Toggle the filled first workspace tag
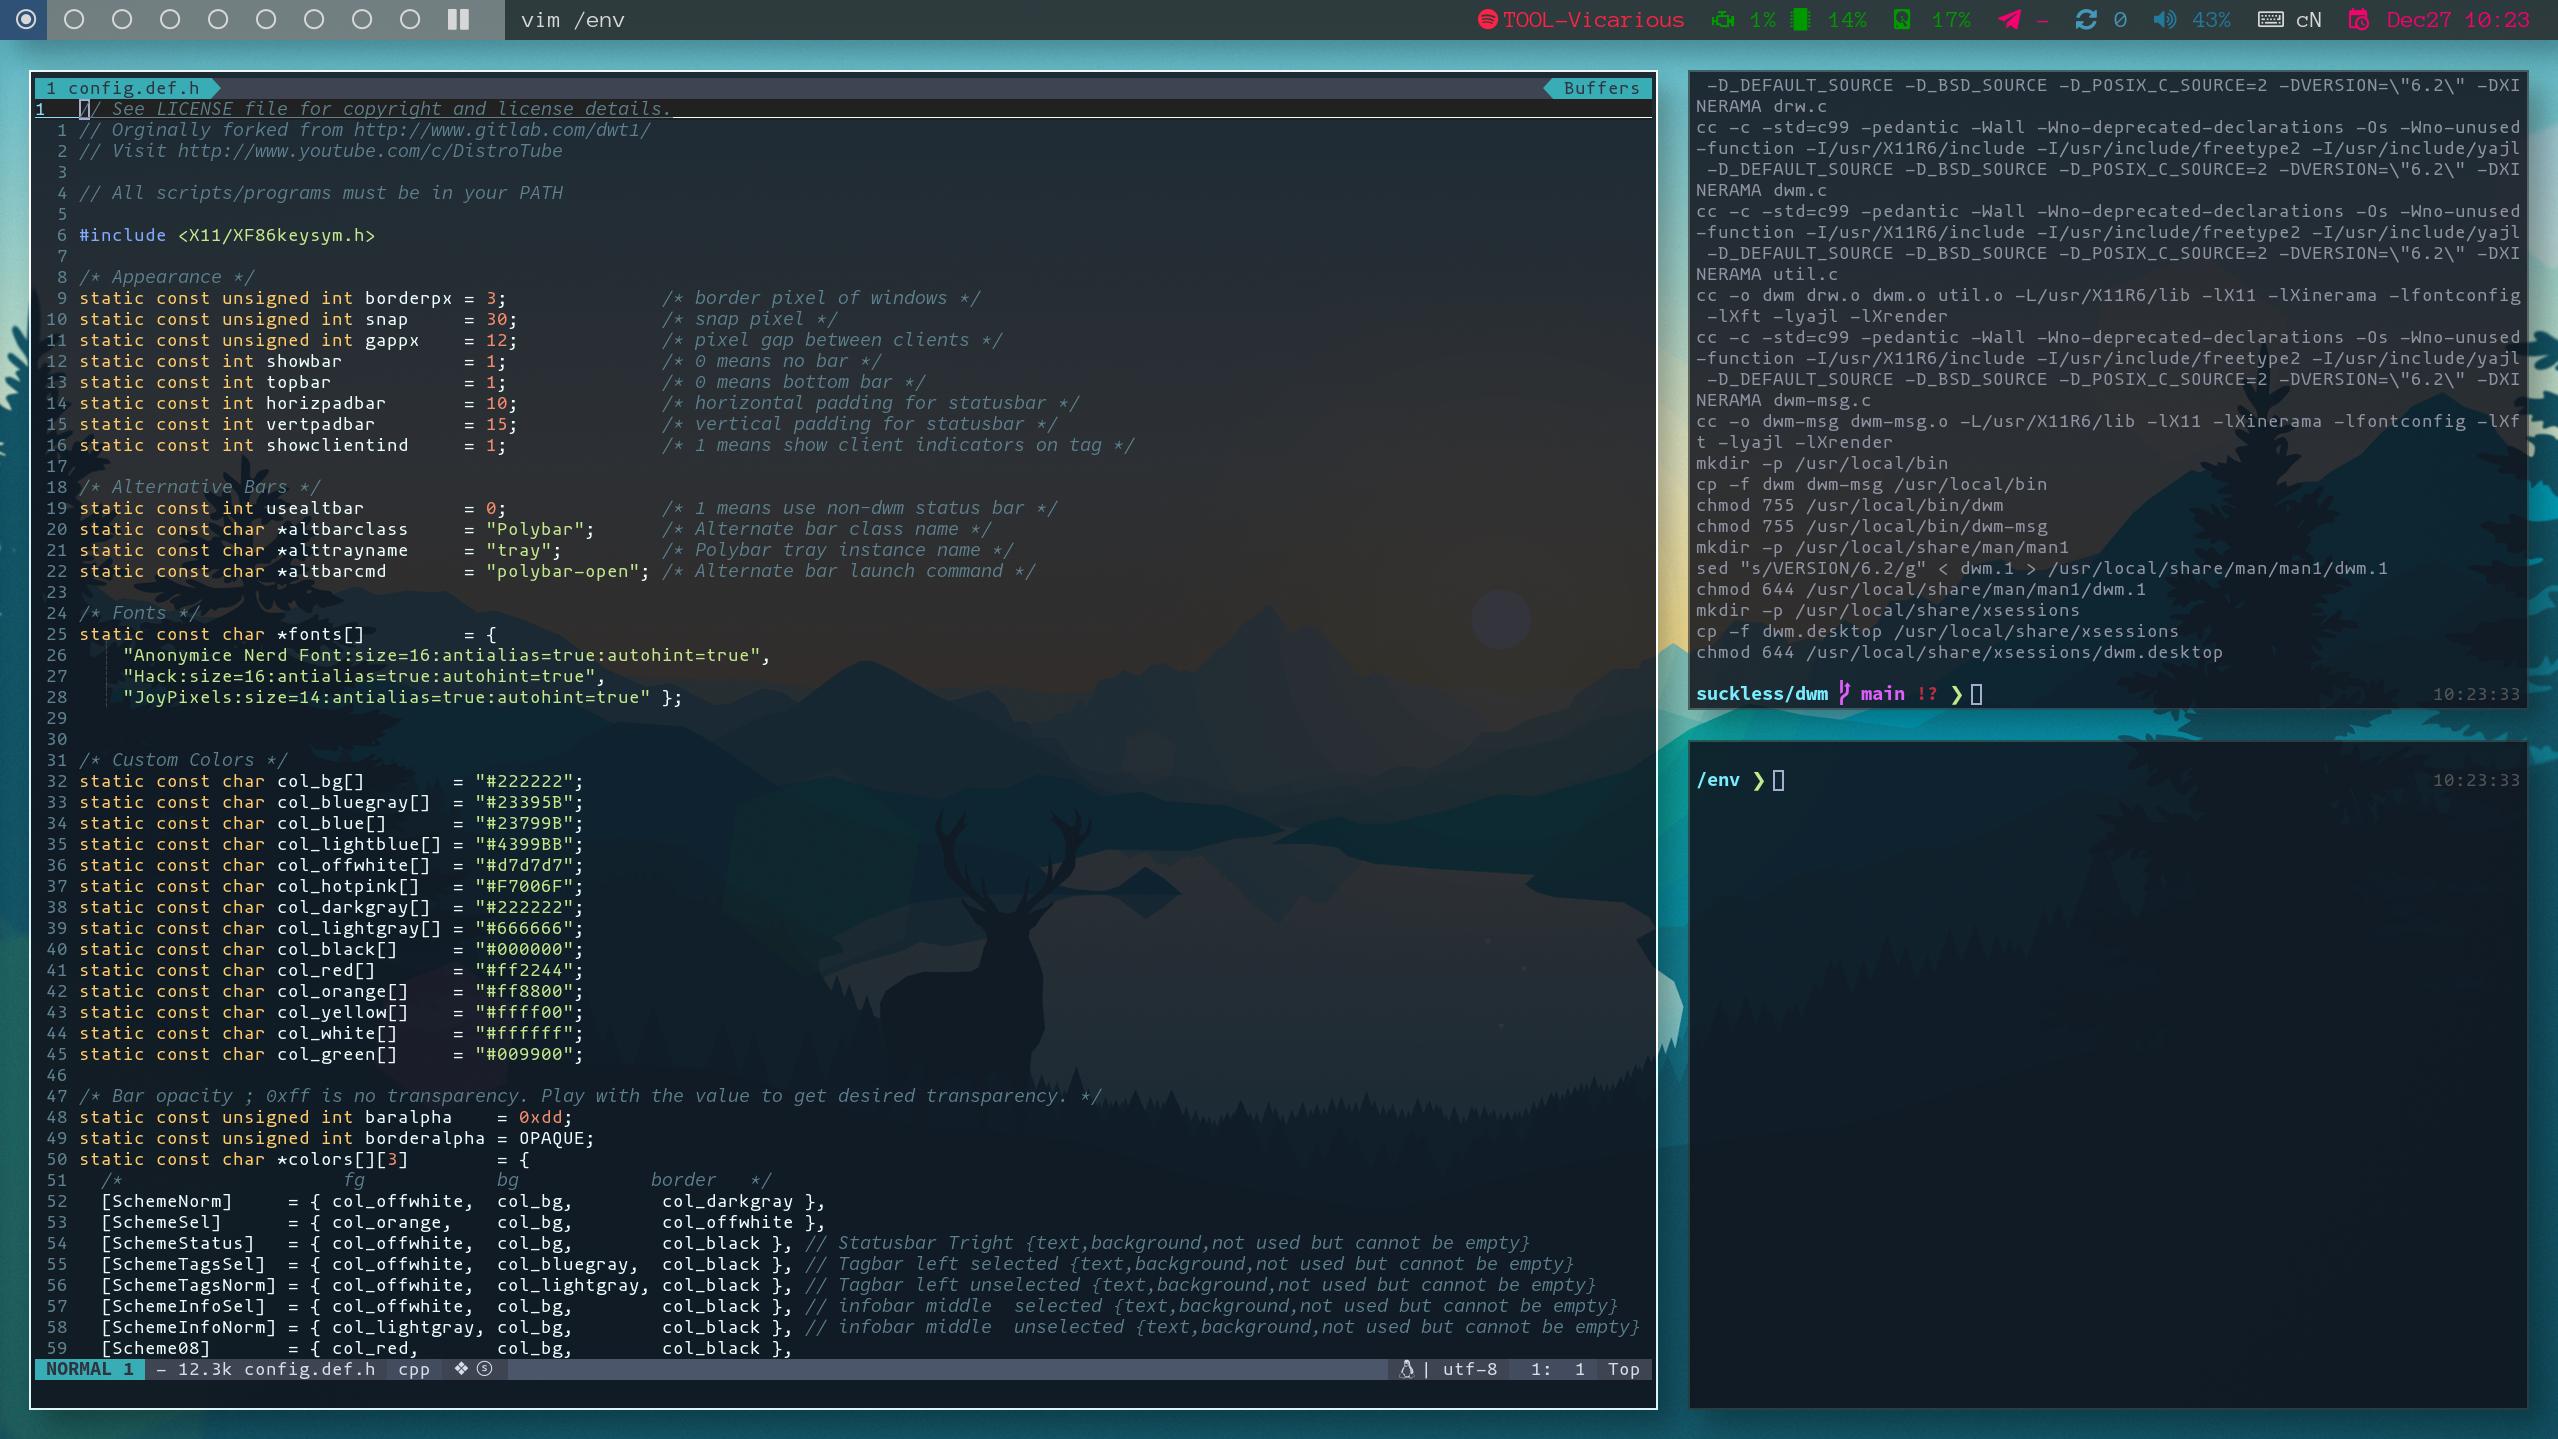The image size is (2558, 1439). (26, 19)
